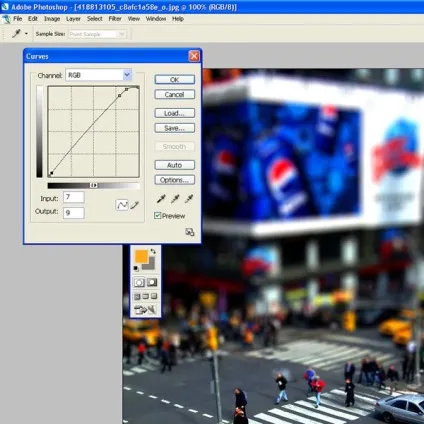The image size is (424, 424).
Task: Click the Auto button
Action: (175, 165)
